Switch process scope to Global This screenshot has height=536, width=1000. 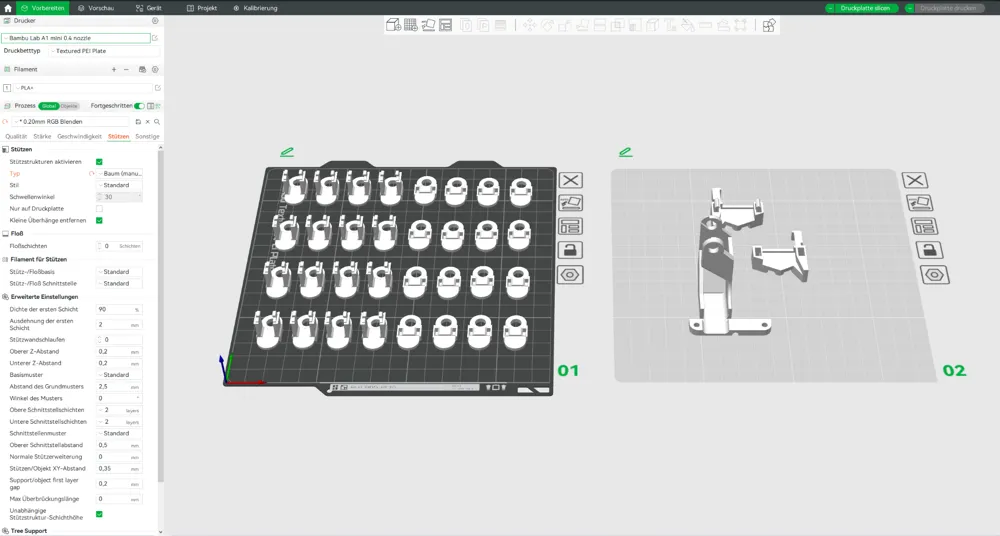point(49,106)
